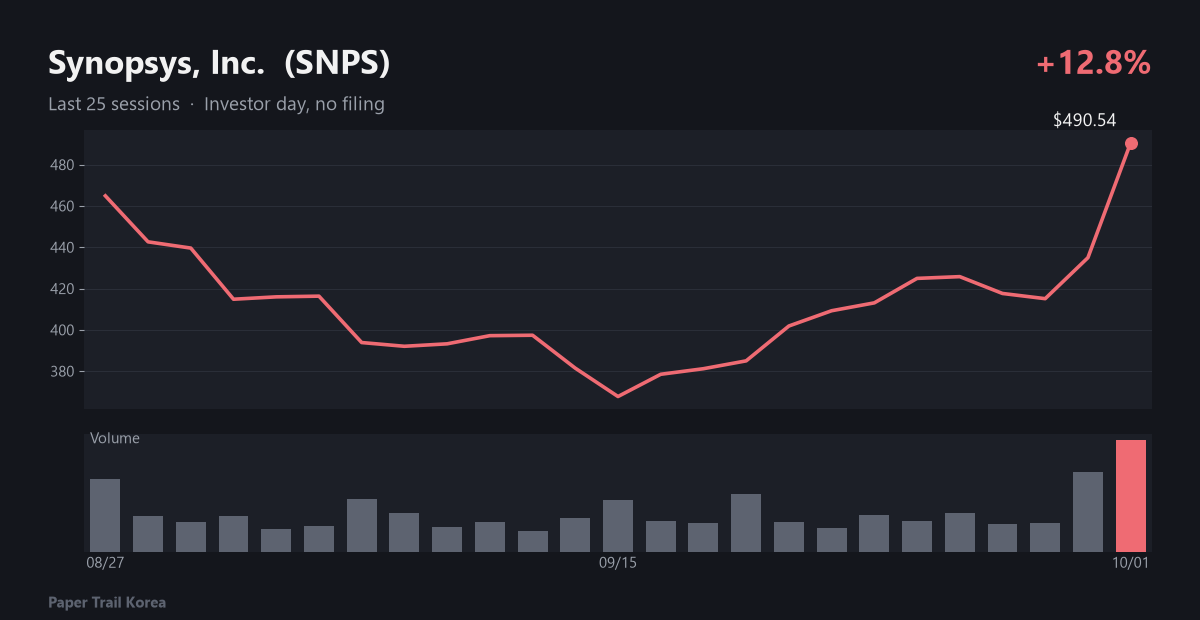Click the Synopsys, Inc. (SNPS) title

click(x=219, y=64)
